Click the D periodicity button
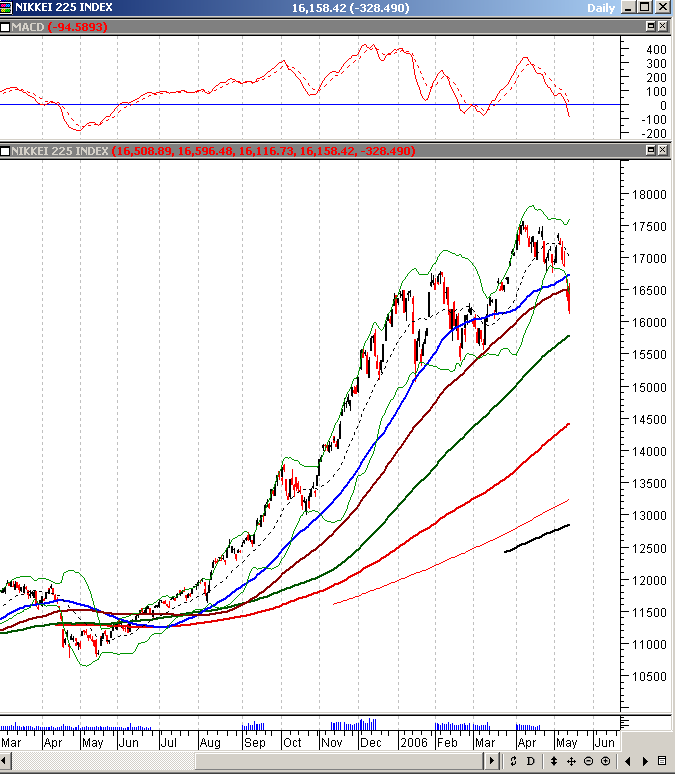The width and height of the screenshot is (675, 774). click(x=531, y=761)
